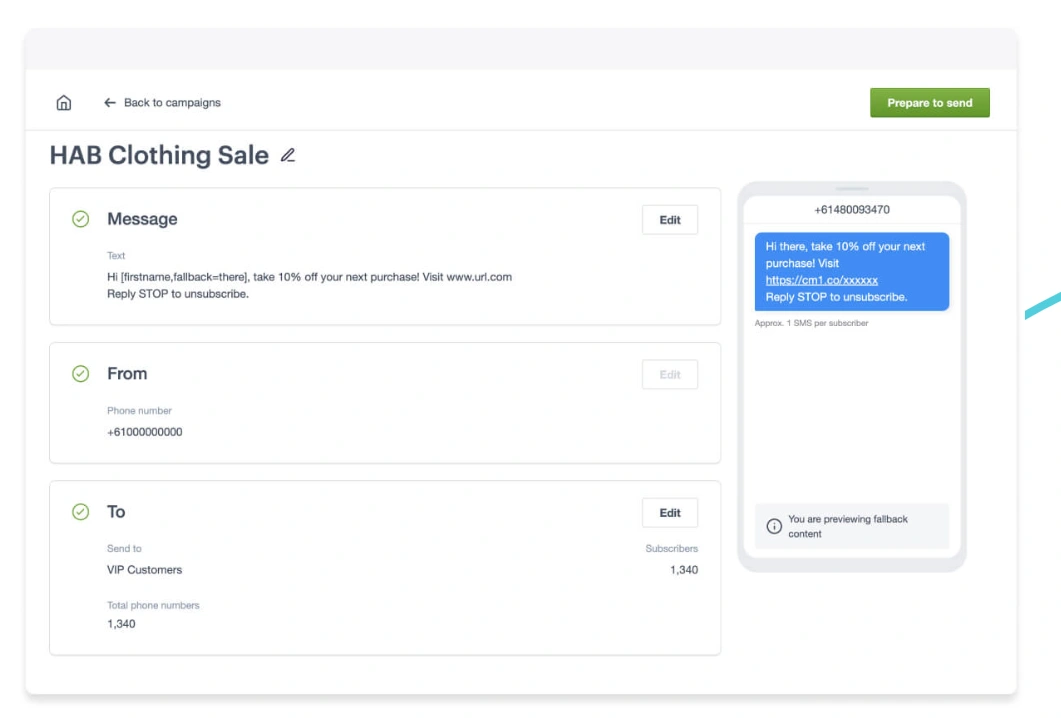
Task: Click the Message heading
Action: 142,219
